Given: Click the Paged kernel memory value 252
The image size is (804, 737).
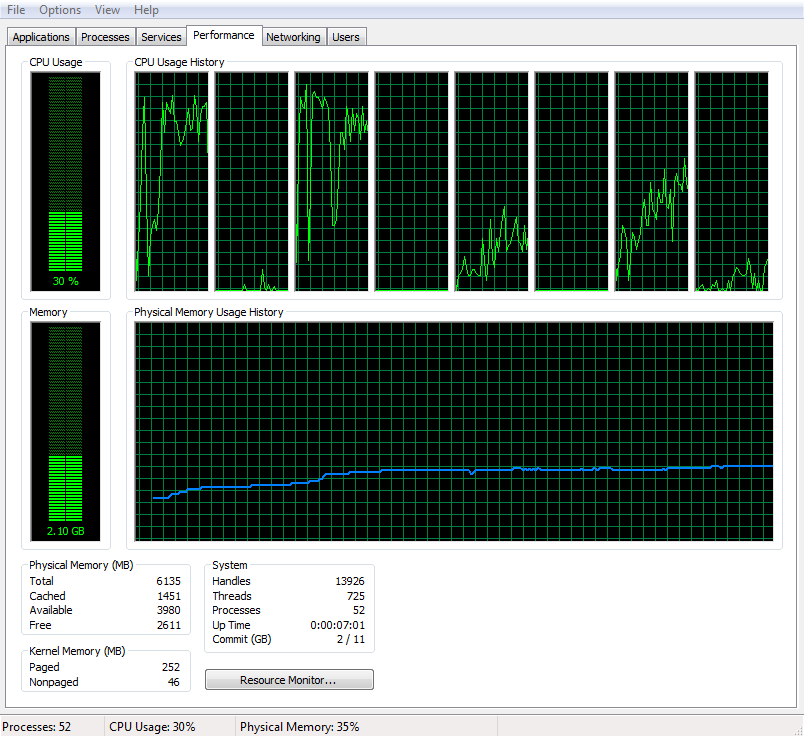Looking at the screenshot, I should tap(171, 667).
